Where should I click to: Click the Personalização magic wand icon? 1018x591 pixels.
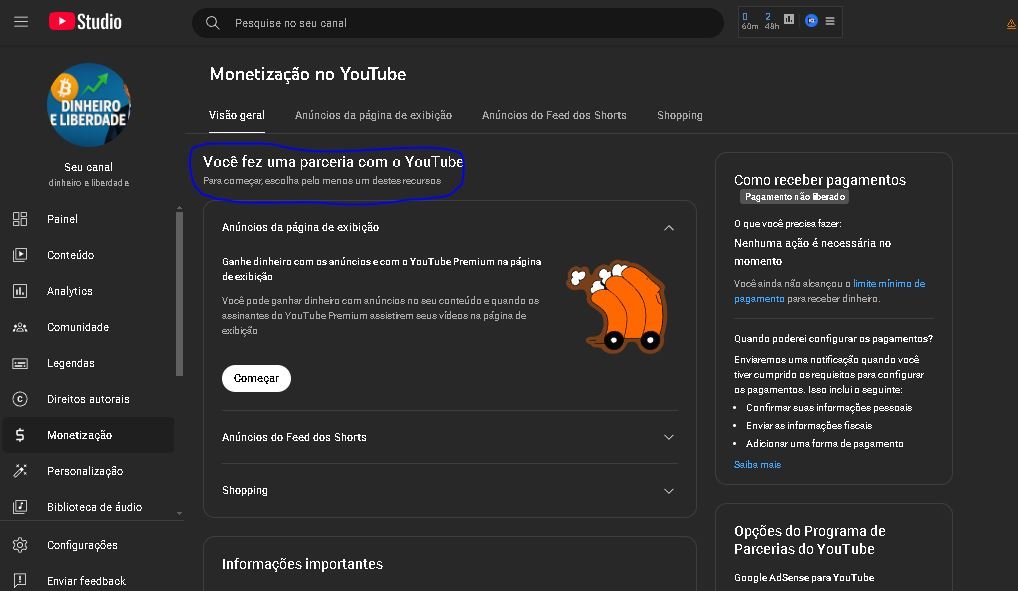20,471
